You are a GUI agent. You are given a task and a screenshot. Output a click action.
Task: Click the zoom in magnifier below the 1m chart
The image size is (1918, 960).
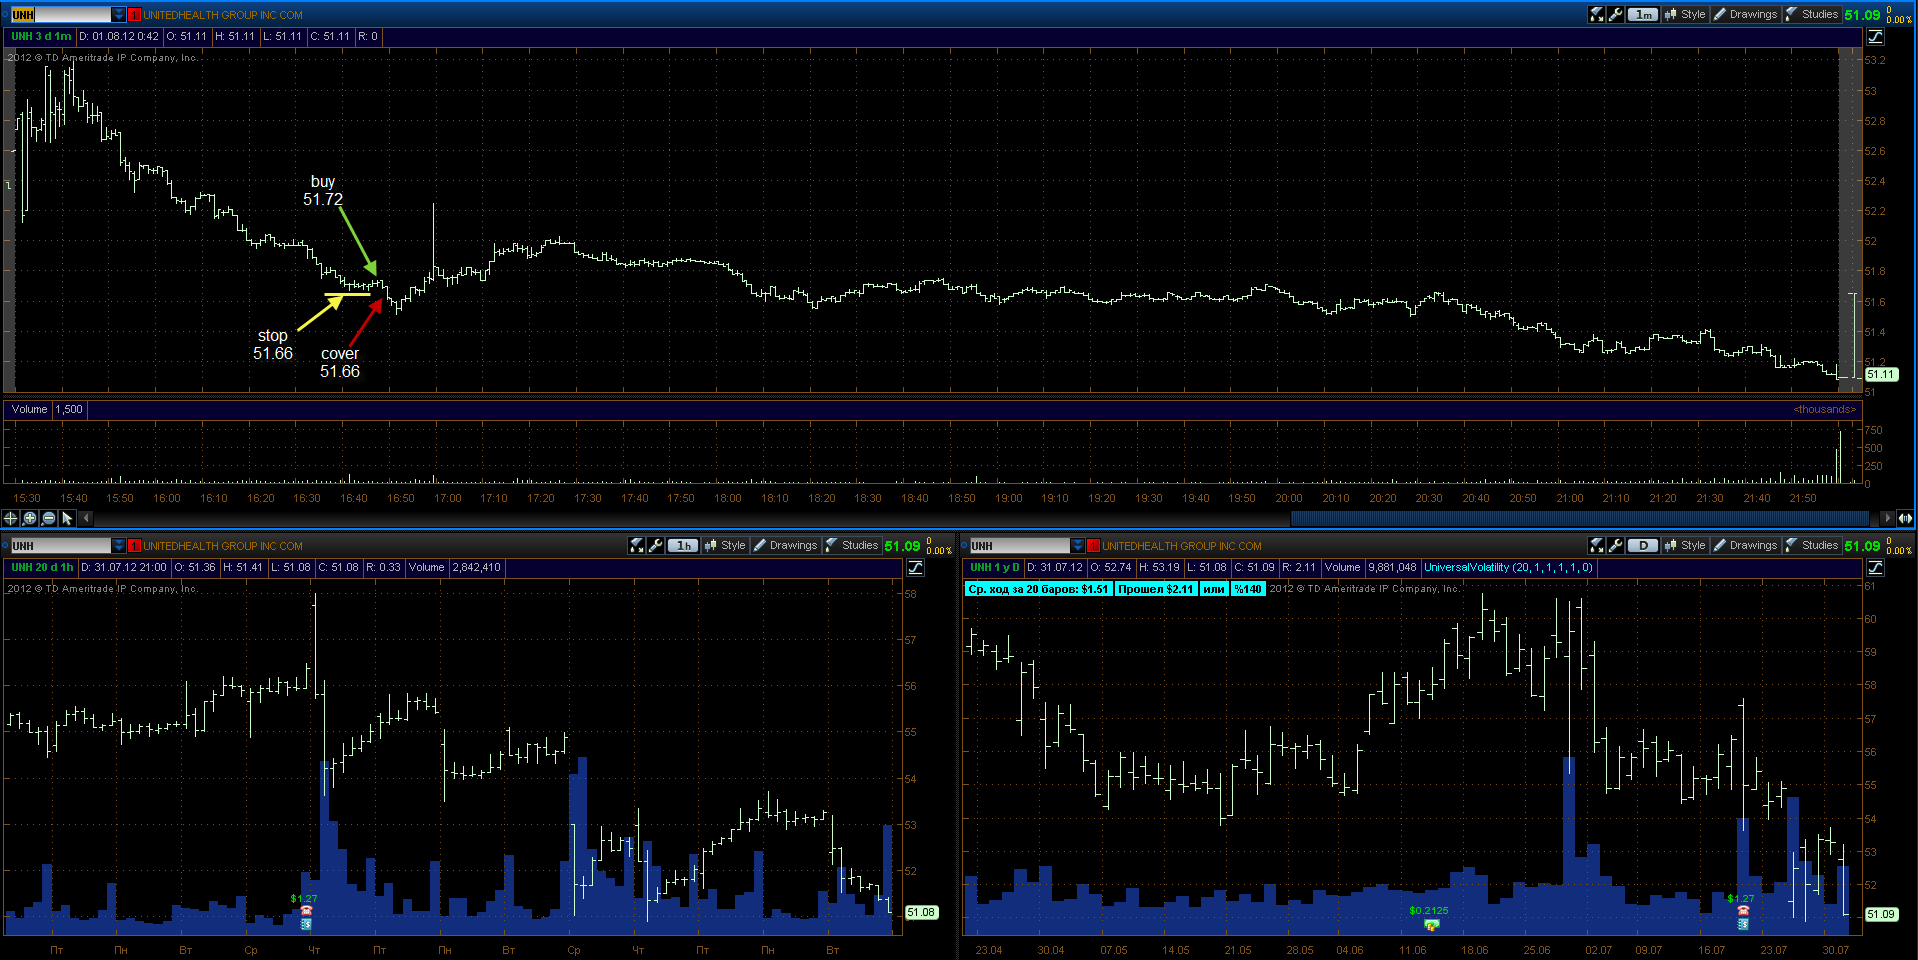(30, 518)
